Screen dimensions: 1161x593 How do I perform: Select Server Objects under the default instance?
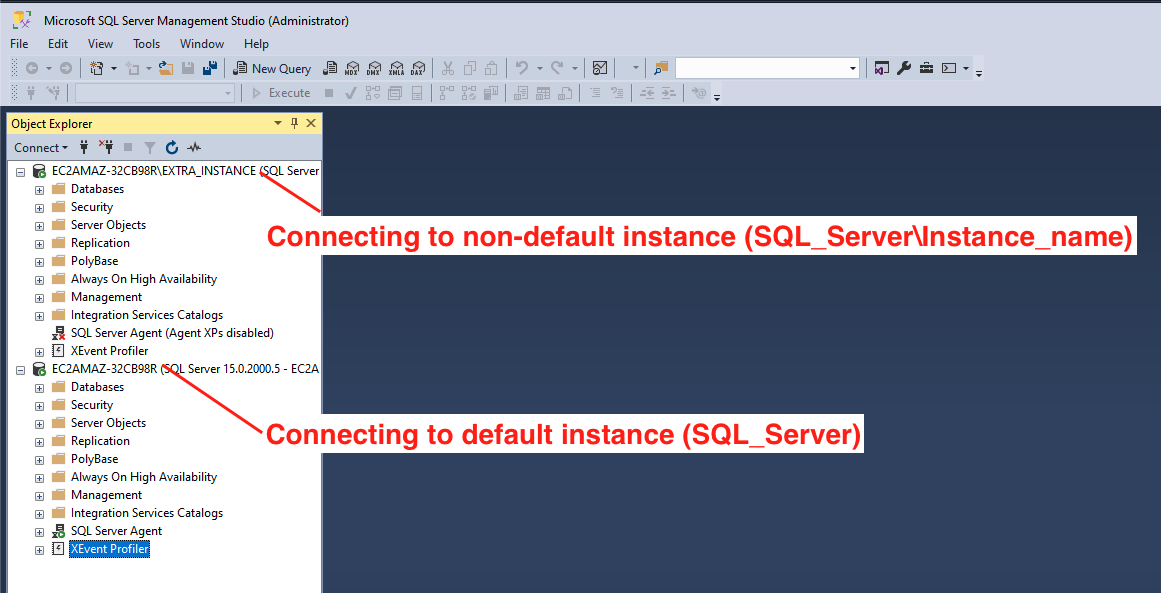pyautogui.click(x=108, y=423)
